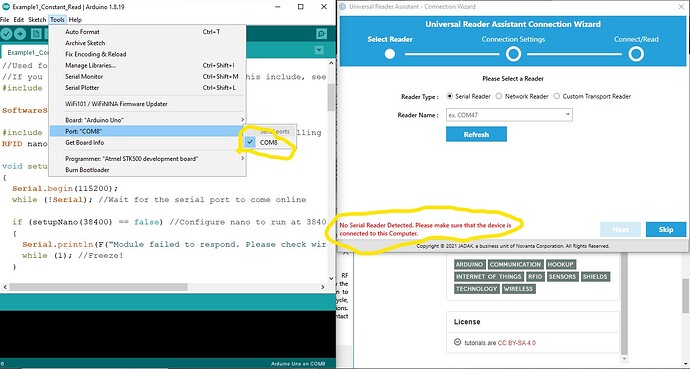The width and height of the screenshot is (690, 369).
Task: Click the Select Reader step circle
Action: coord(389,54)
